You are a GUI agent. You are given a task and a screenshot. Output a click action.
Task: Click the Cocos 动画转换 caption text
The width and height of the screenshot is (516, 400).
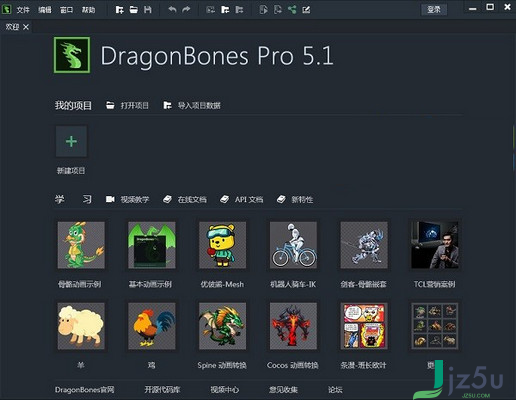(293, 365)
